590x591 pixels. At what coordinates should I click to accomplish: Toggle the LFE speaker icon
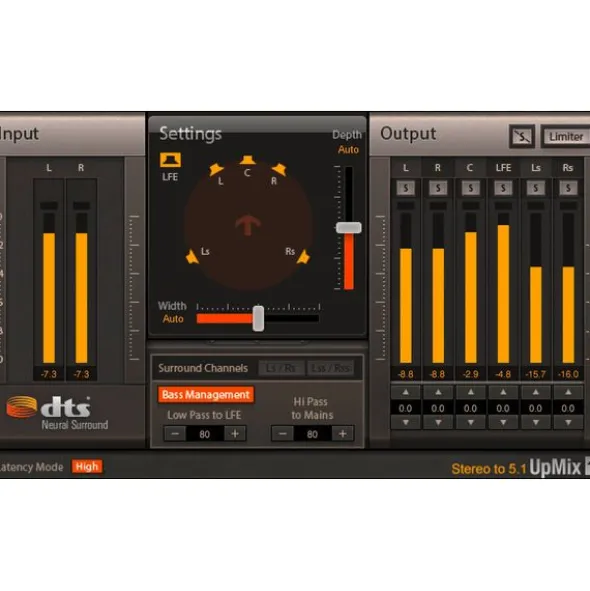point(170,160)
